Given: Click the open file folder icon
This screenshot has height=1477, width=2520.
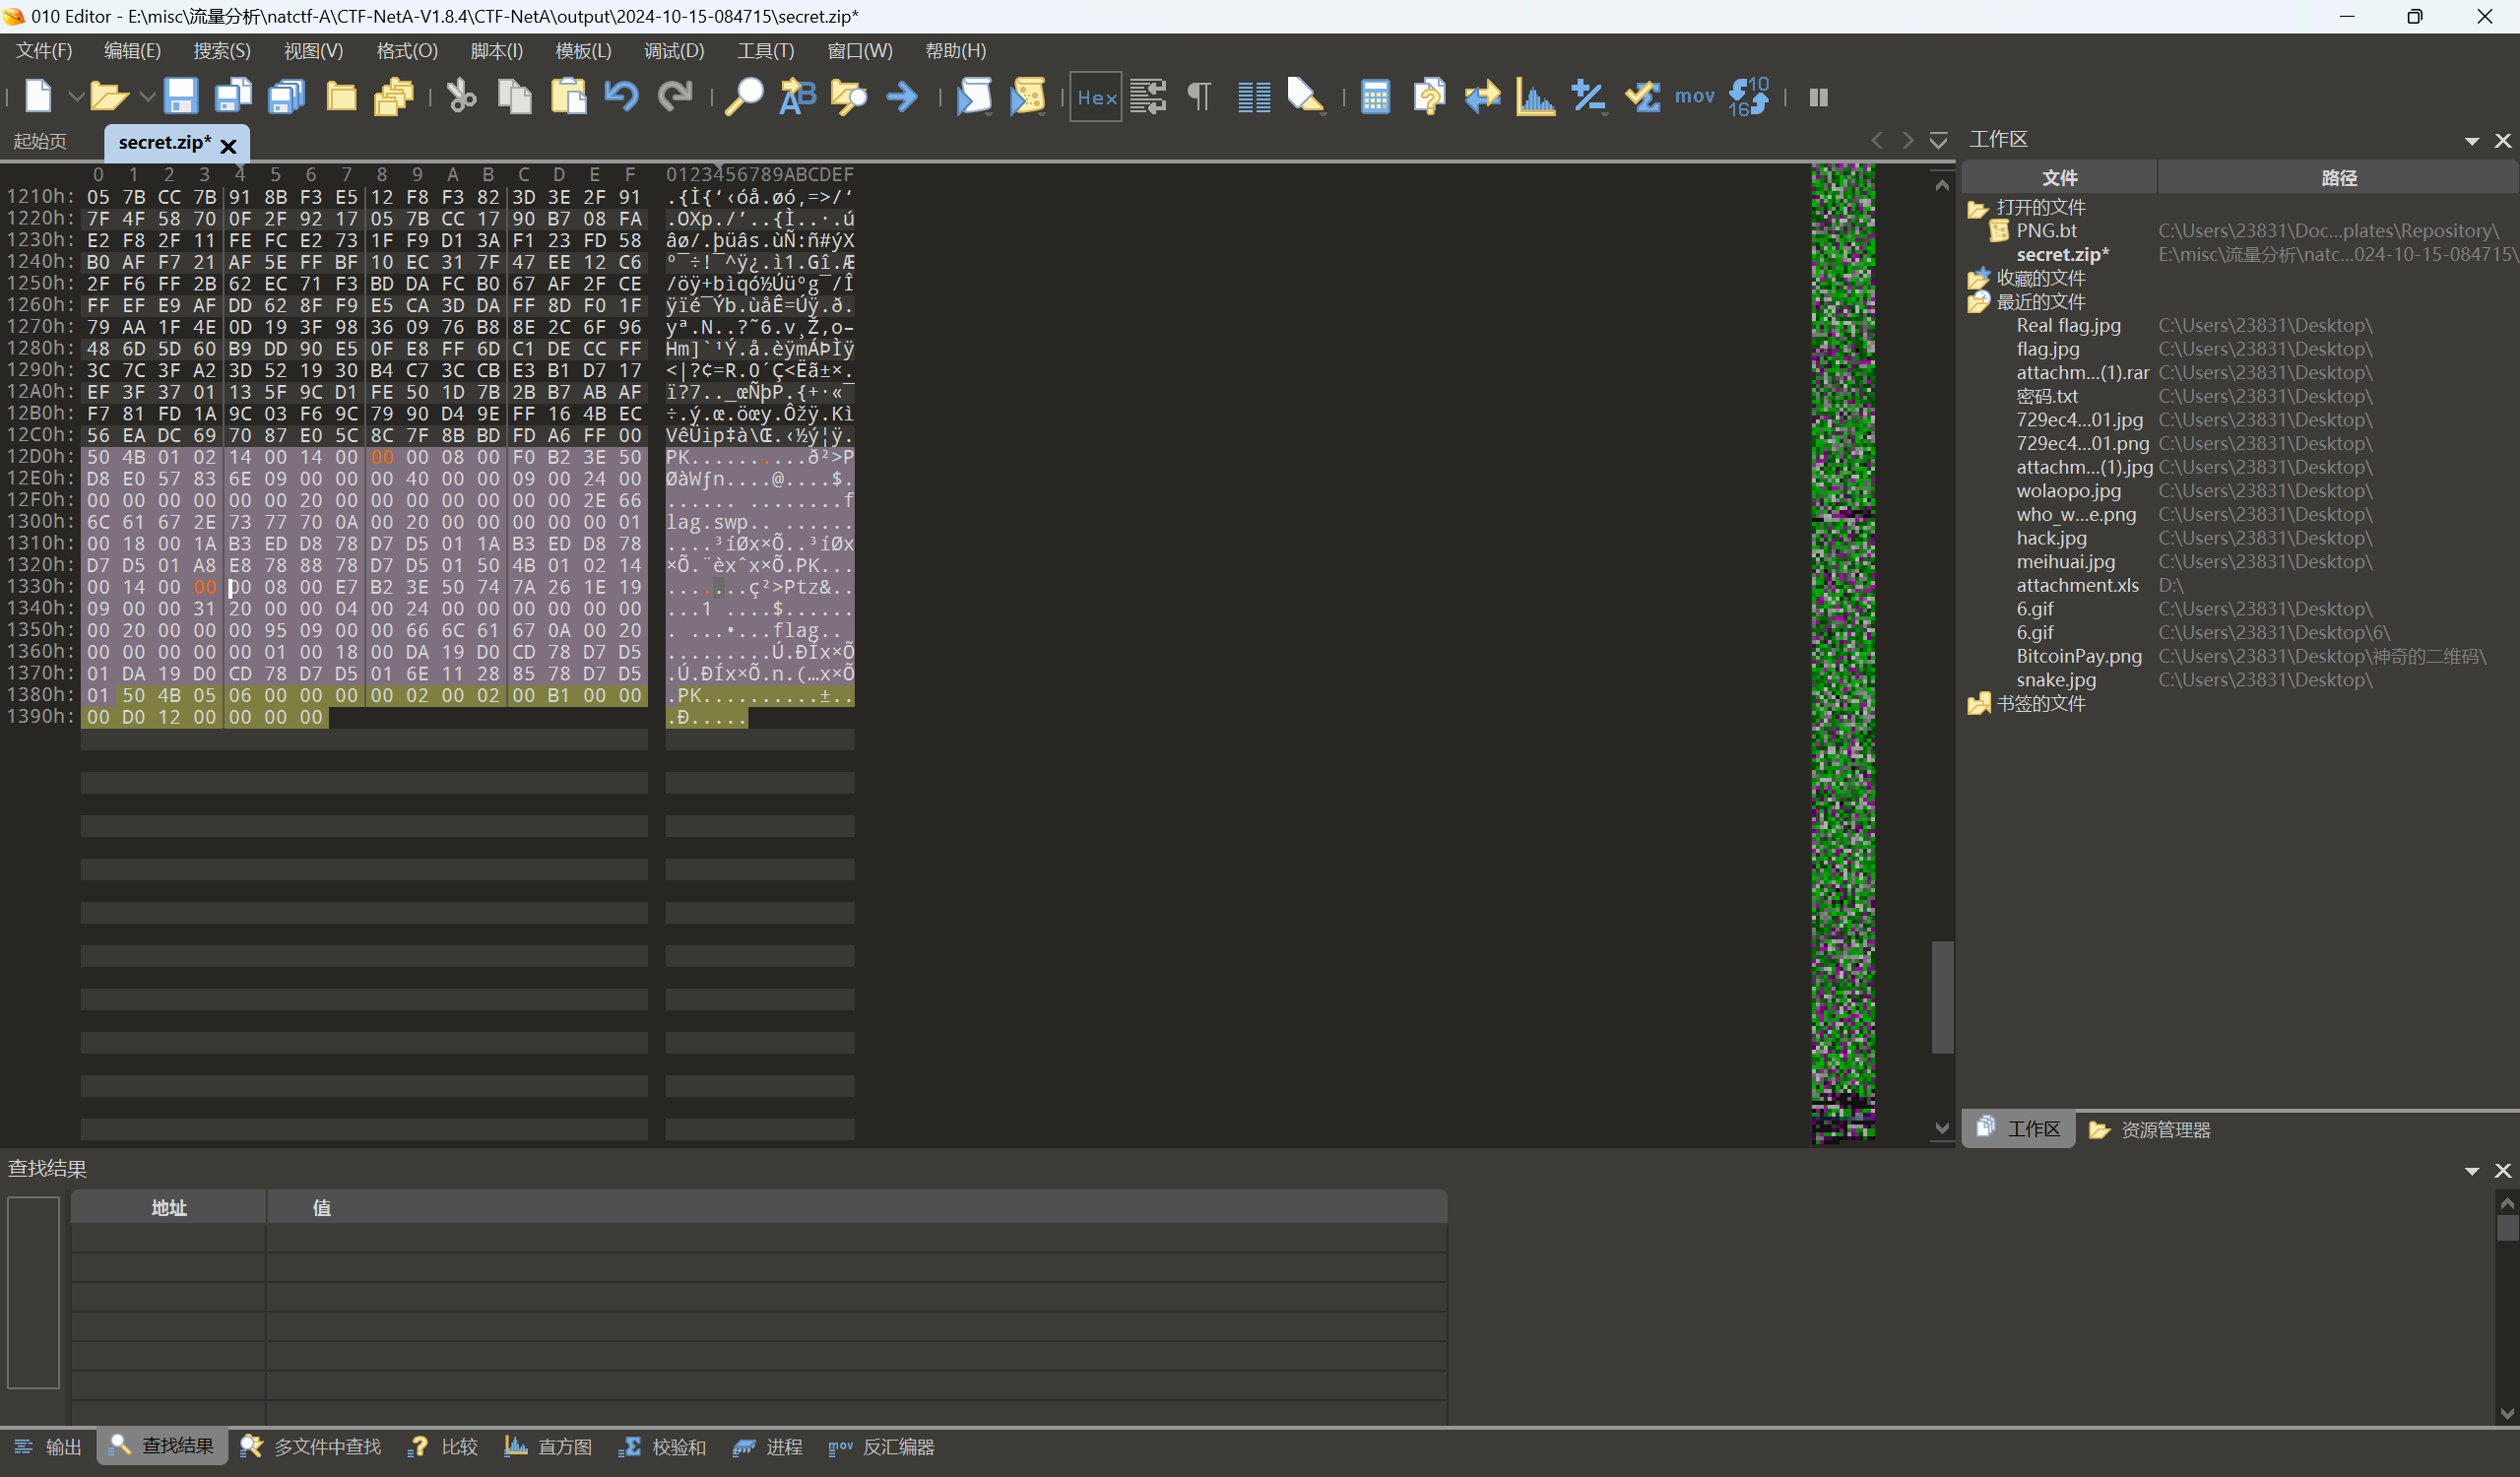Looking at the screenshot, I should (x=108, y=96).
